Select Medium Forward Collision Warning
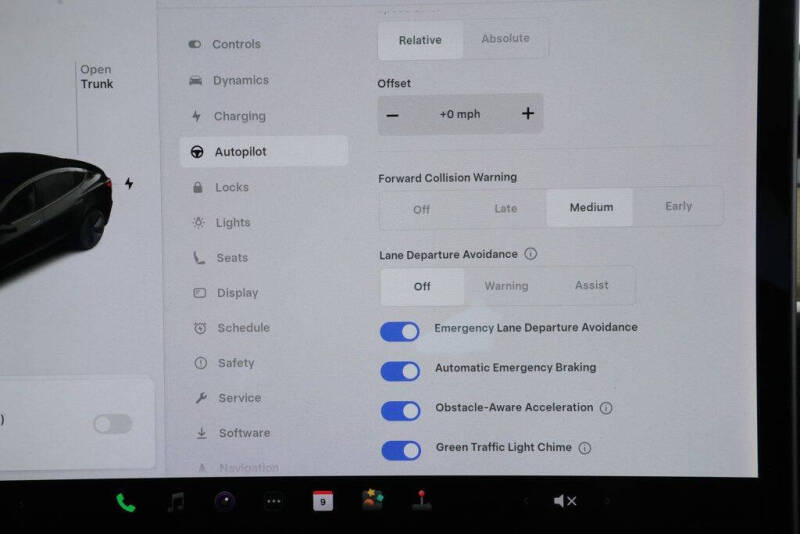The image size is (800, 534). tap(591, 207)
